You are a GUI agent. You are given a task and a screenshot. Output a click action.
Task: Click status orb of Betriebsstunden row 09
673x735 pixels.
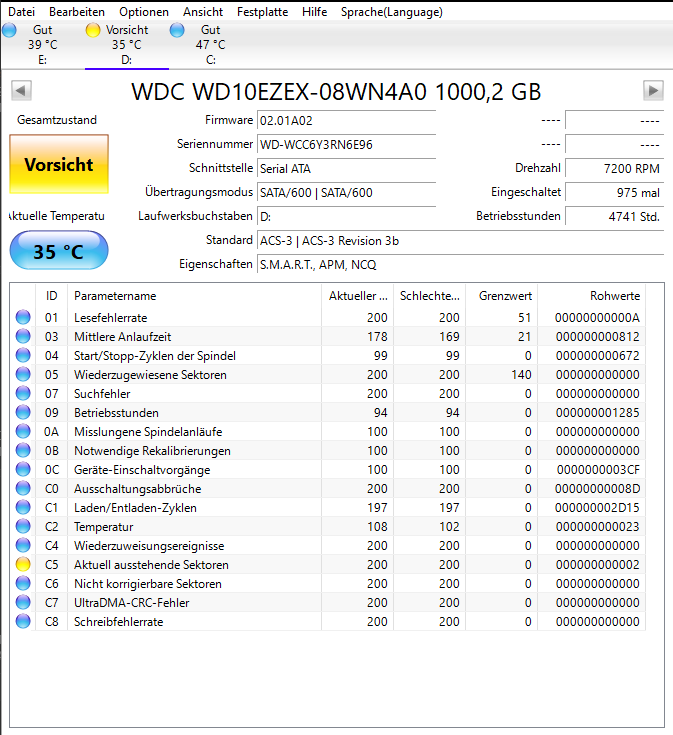(23, 412)
